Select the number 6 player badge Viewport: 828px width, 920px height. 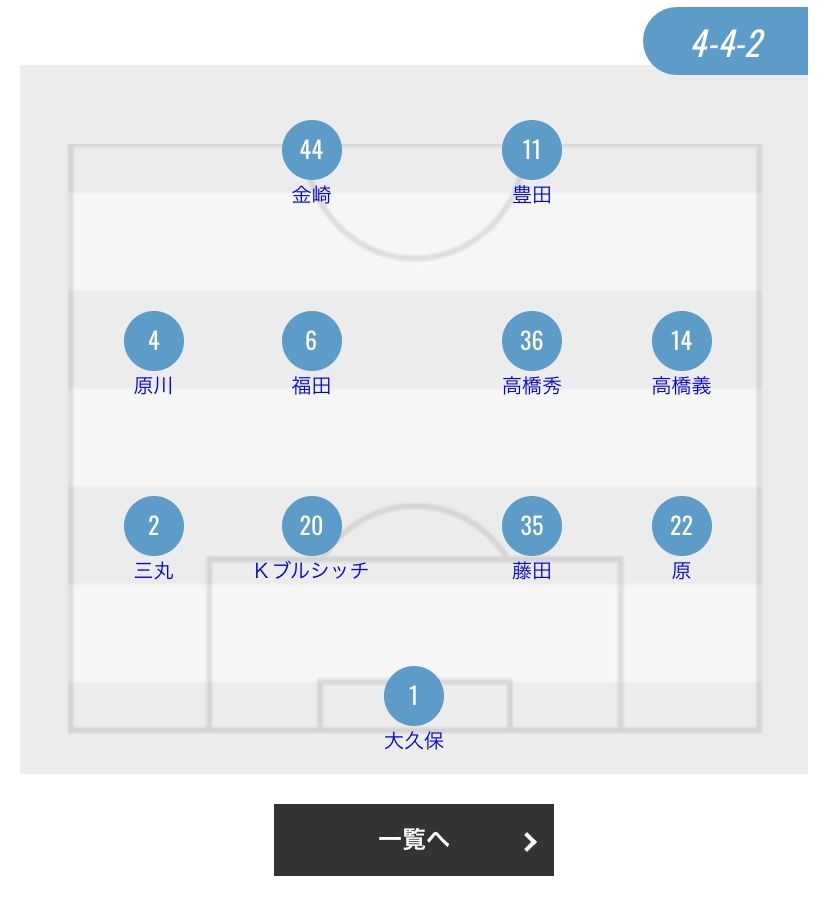[311, 341]
